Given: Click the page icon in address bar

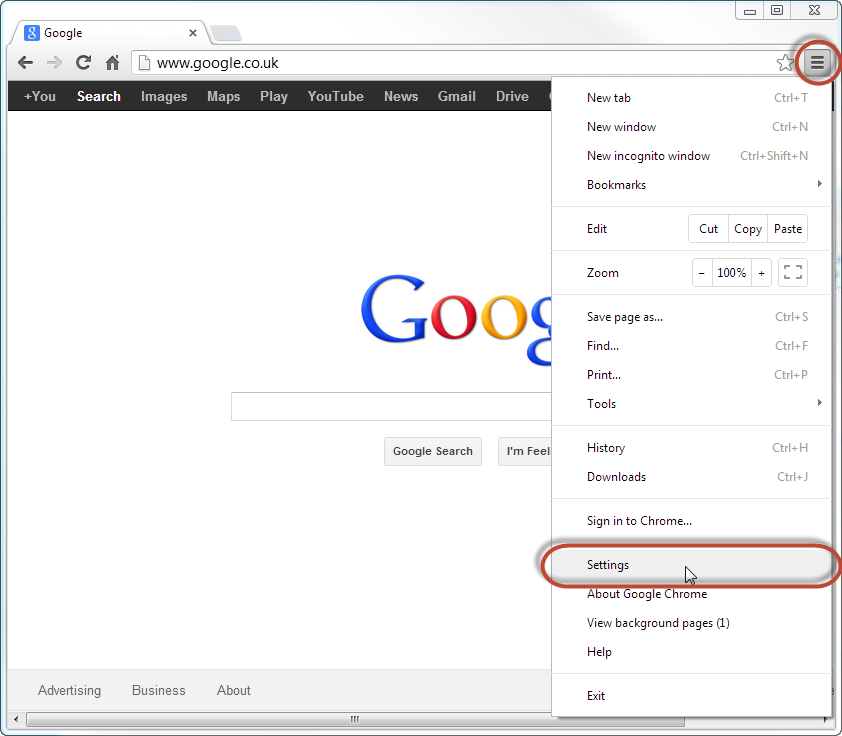Looking at the screenshot, I should pyautogui.click(x=143, y=63).
